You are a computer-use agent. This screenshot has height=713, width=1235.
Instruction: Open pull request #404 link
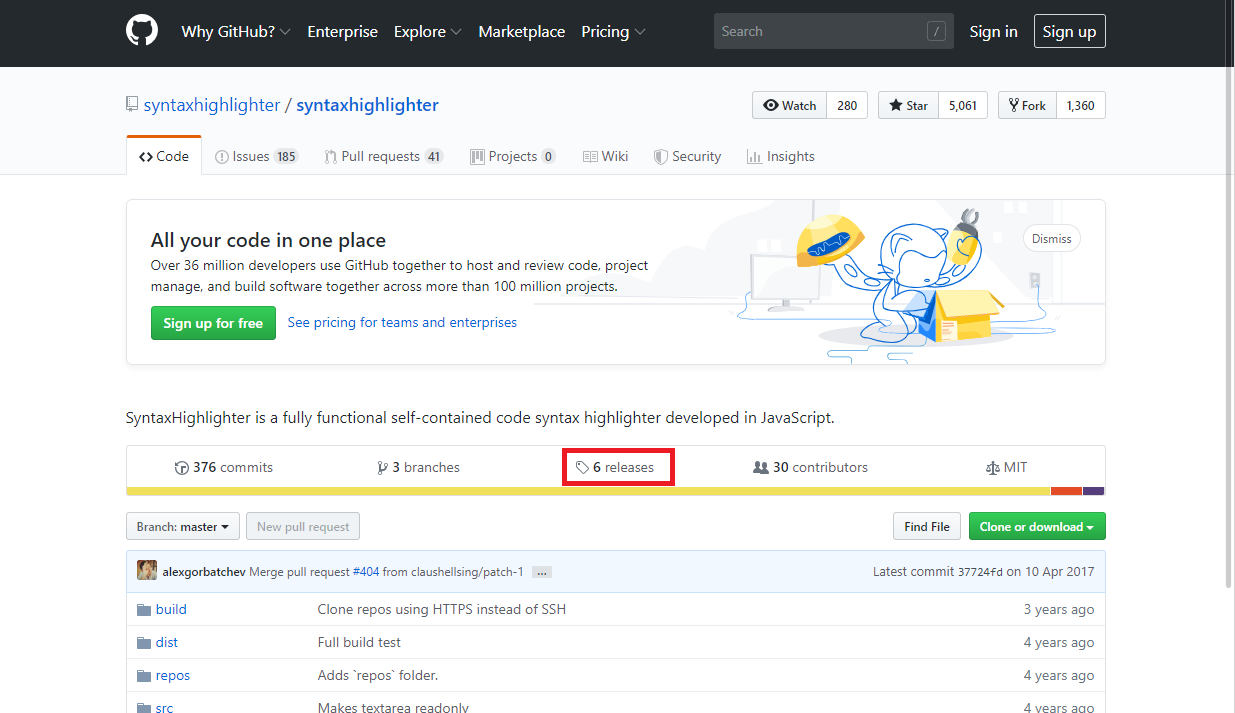pyautogui.click(x=365, y=572)
